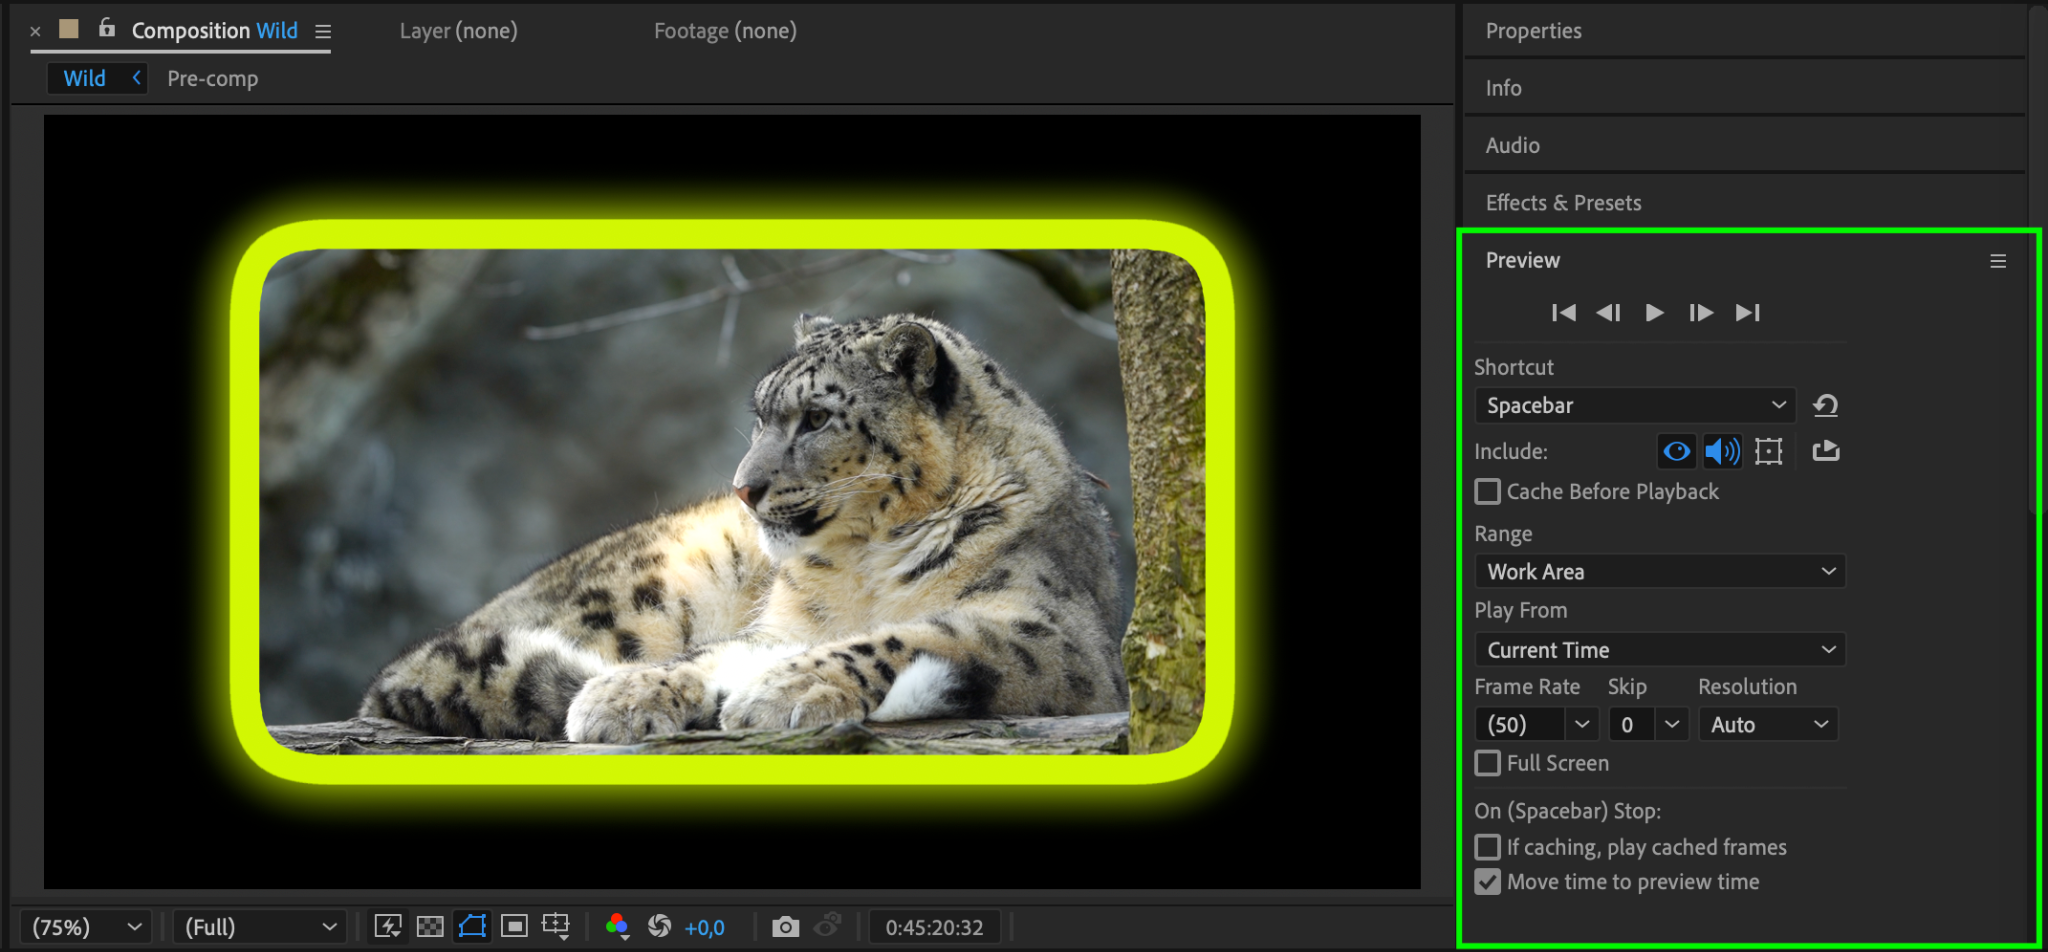Open the show channel color icon
This screenshot has height=952, width=2048.
coord(617,927)
